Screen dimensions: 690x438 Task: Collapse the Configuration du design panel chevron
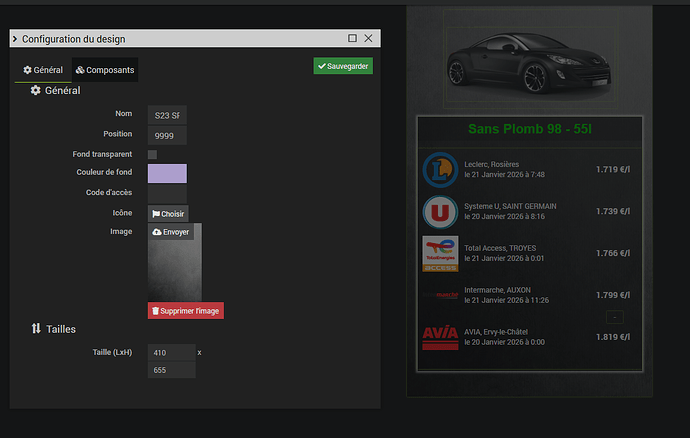click(x=15, y=39)
